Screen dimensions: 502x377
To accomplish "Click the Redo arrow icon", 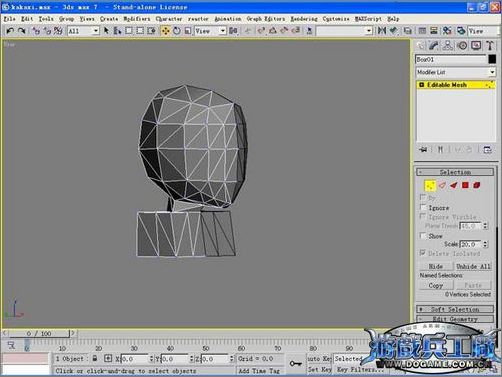I will click(x=22, y=31).
